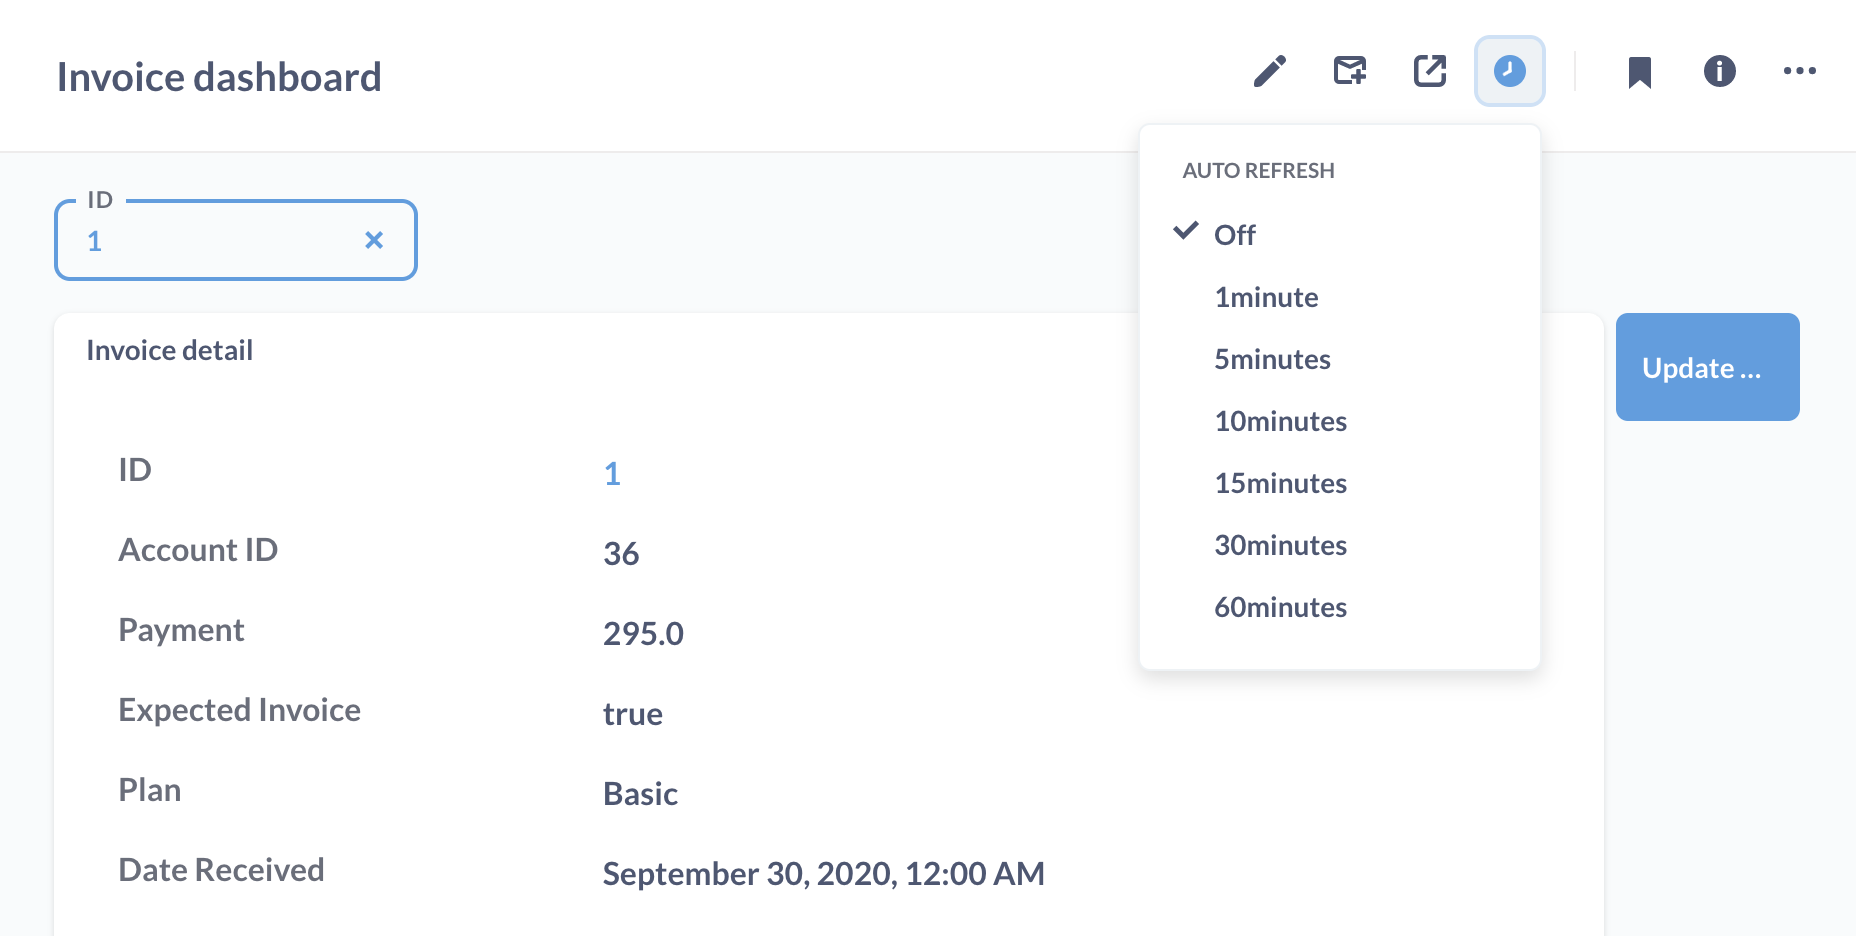Click the Invoice dashboard heading
The height and width of the screenshot is (936, 1856).
tap(219, 77)
